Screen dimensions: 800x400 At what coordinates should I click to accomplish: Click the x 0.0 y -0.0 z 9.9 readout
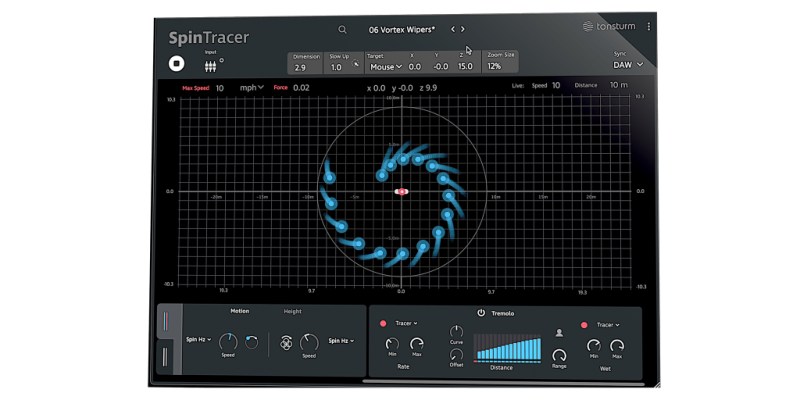[402, 88]
